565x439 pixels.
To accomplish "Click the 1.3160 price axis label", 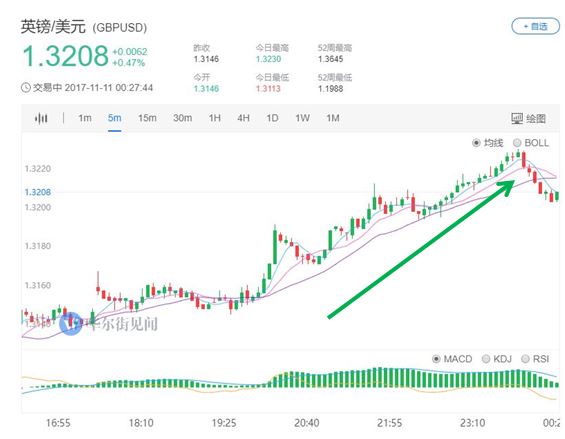I will click(37, 285).
